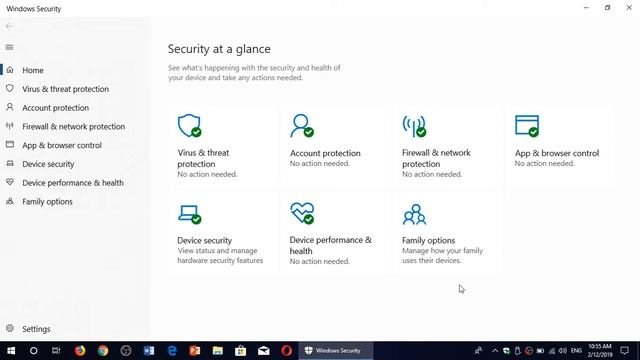Open Cortana search circle on taskbar

(x=33, y=351)
